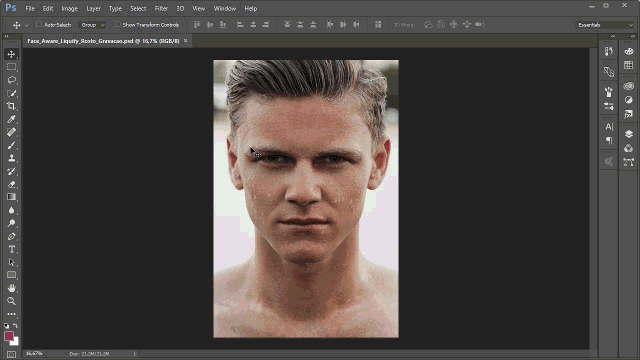Expand the tools panel double arrow
This screenshot has width=640, height=360.
(x=7, y=36)
